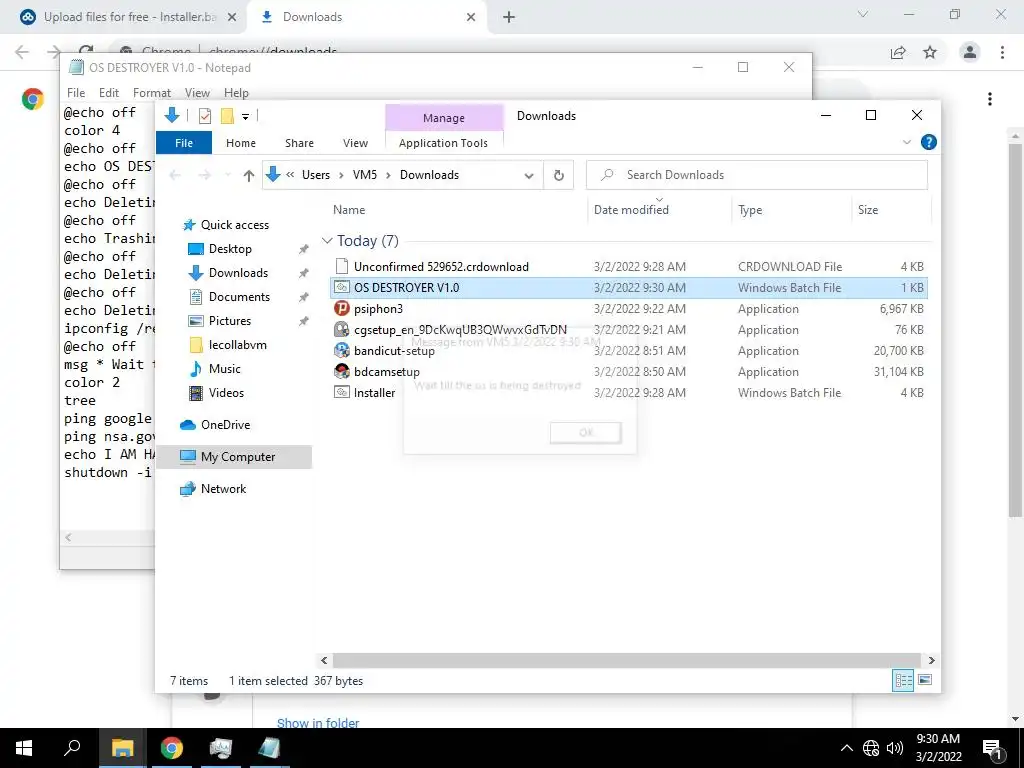Open Documents in the navigation pane
The width and height of the screenshot is (1024, 768).
pyautogui.click(x=239, y=296)
